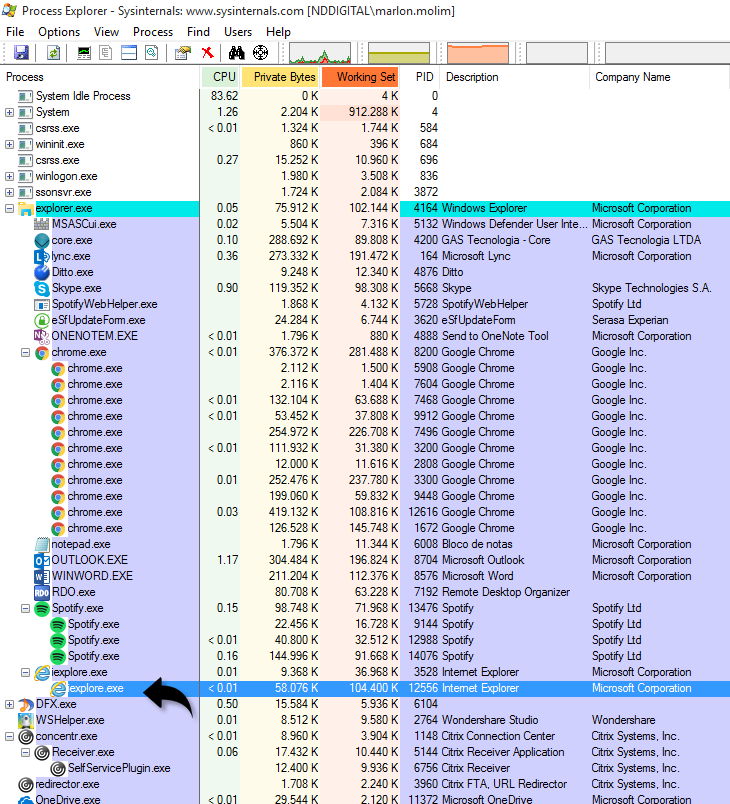Collapse the concentr.exe tree node
The width and height of the screenshot is (730, 804).
[x=9, y=736]
